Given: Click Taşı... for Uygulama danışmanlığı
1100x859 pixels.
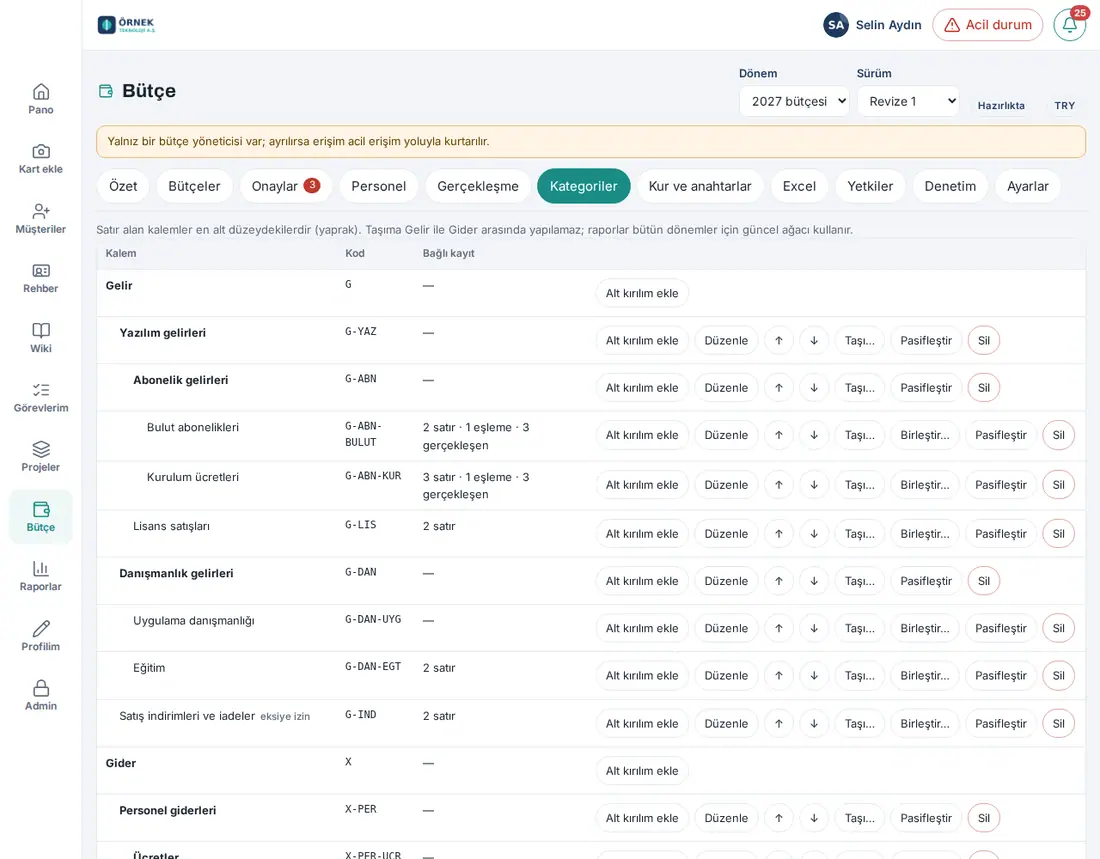Looking at the screenshot, I should click(859, 628).
